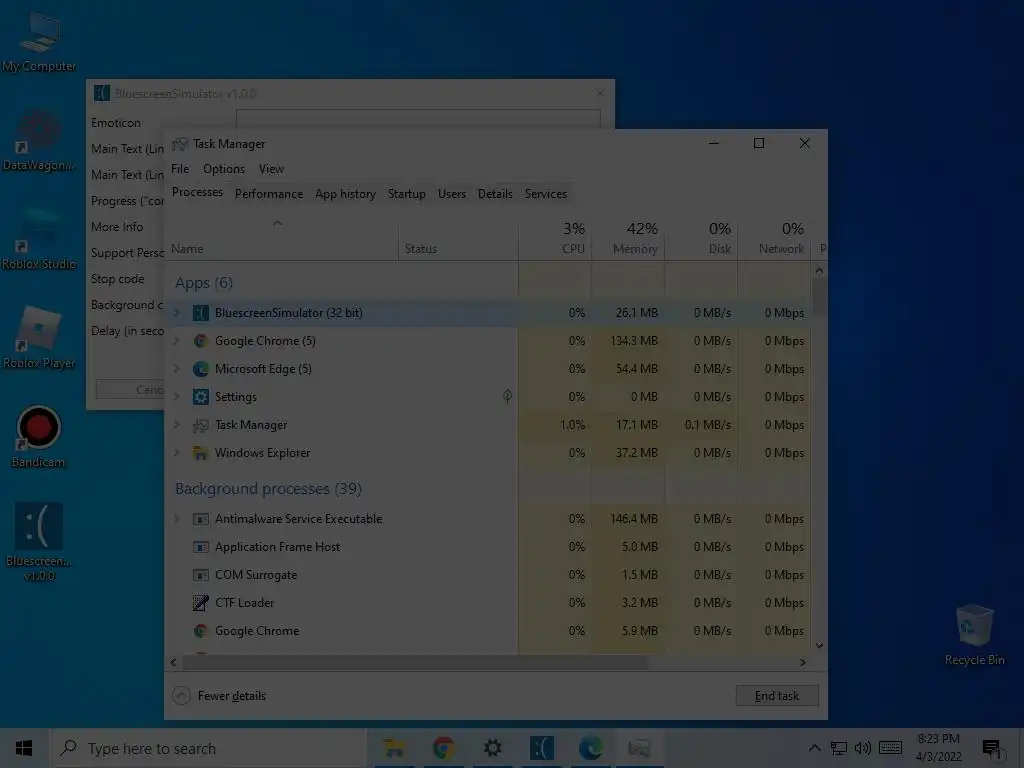Click the Task Manager row icon
The width and height of the screenshot is (1024, 768).
[x=200, y=425]
